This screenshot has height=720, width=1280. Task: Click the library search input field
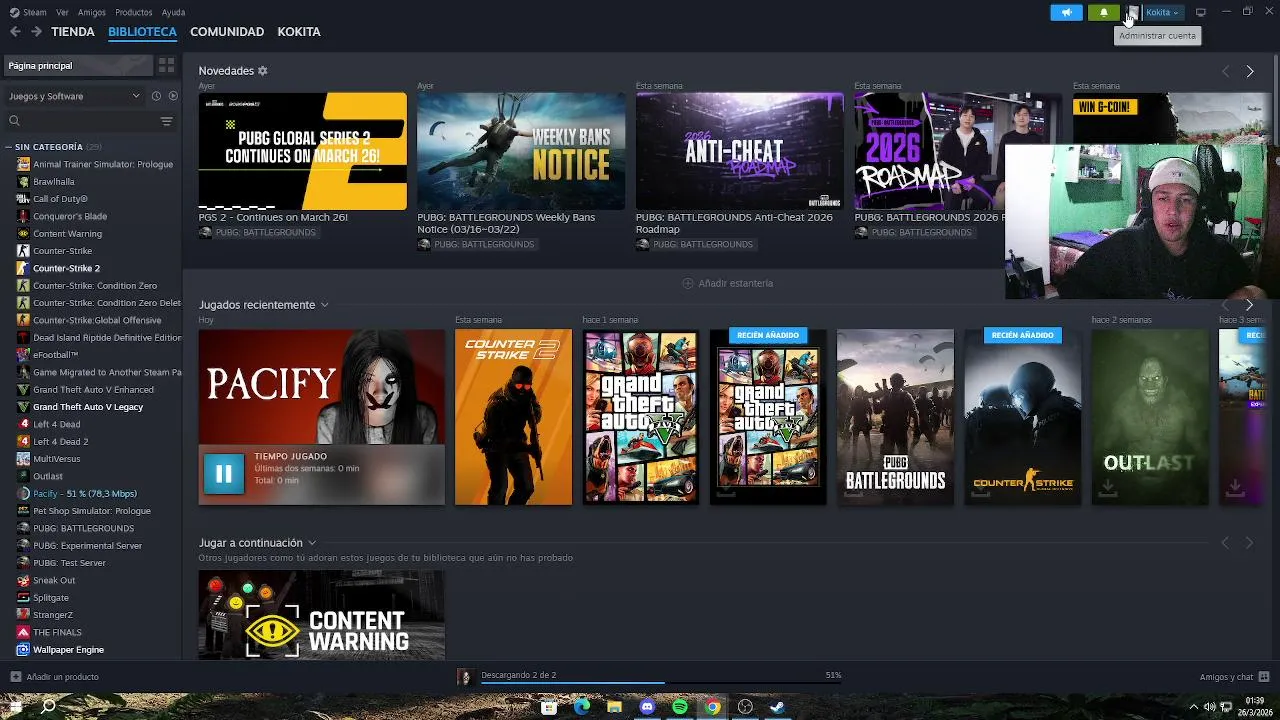pyautogui.click(x=88, y=121)
